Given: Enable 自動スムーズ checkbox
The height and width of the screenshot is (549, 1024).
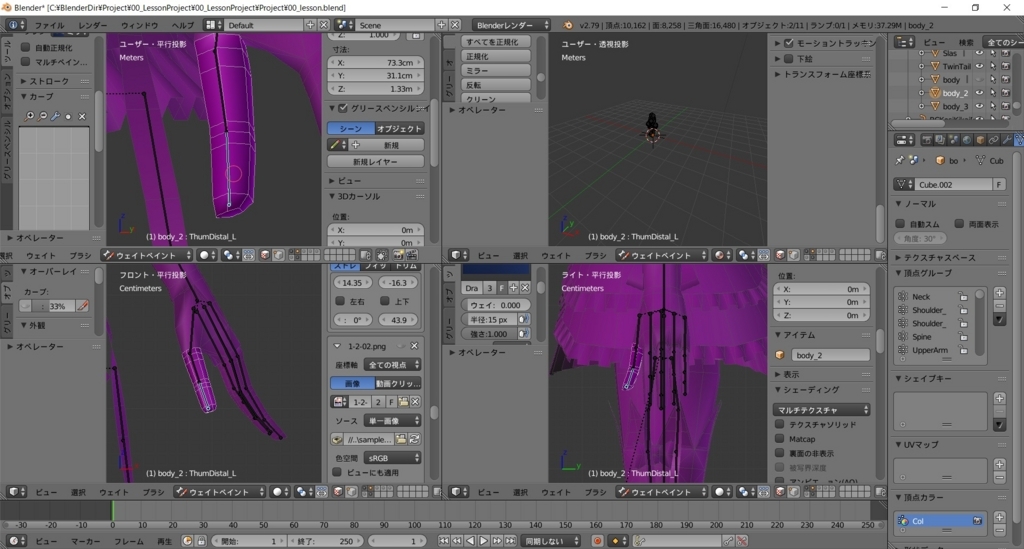Looking at the screenshot, I should point(900,223).
